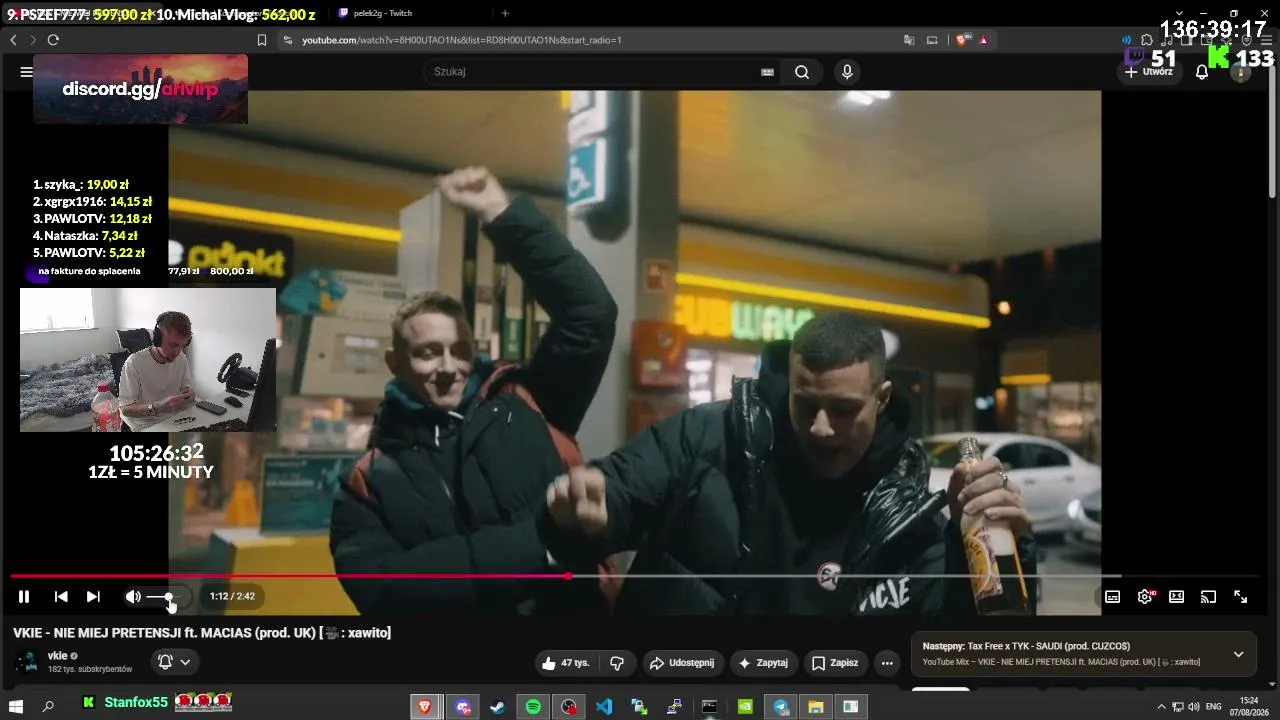
Task: Open the taskbar clock showing 15:24
Action: click(x=1249, y=706)
